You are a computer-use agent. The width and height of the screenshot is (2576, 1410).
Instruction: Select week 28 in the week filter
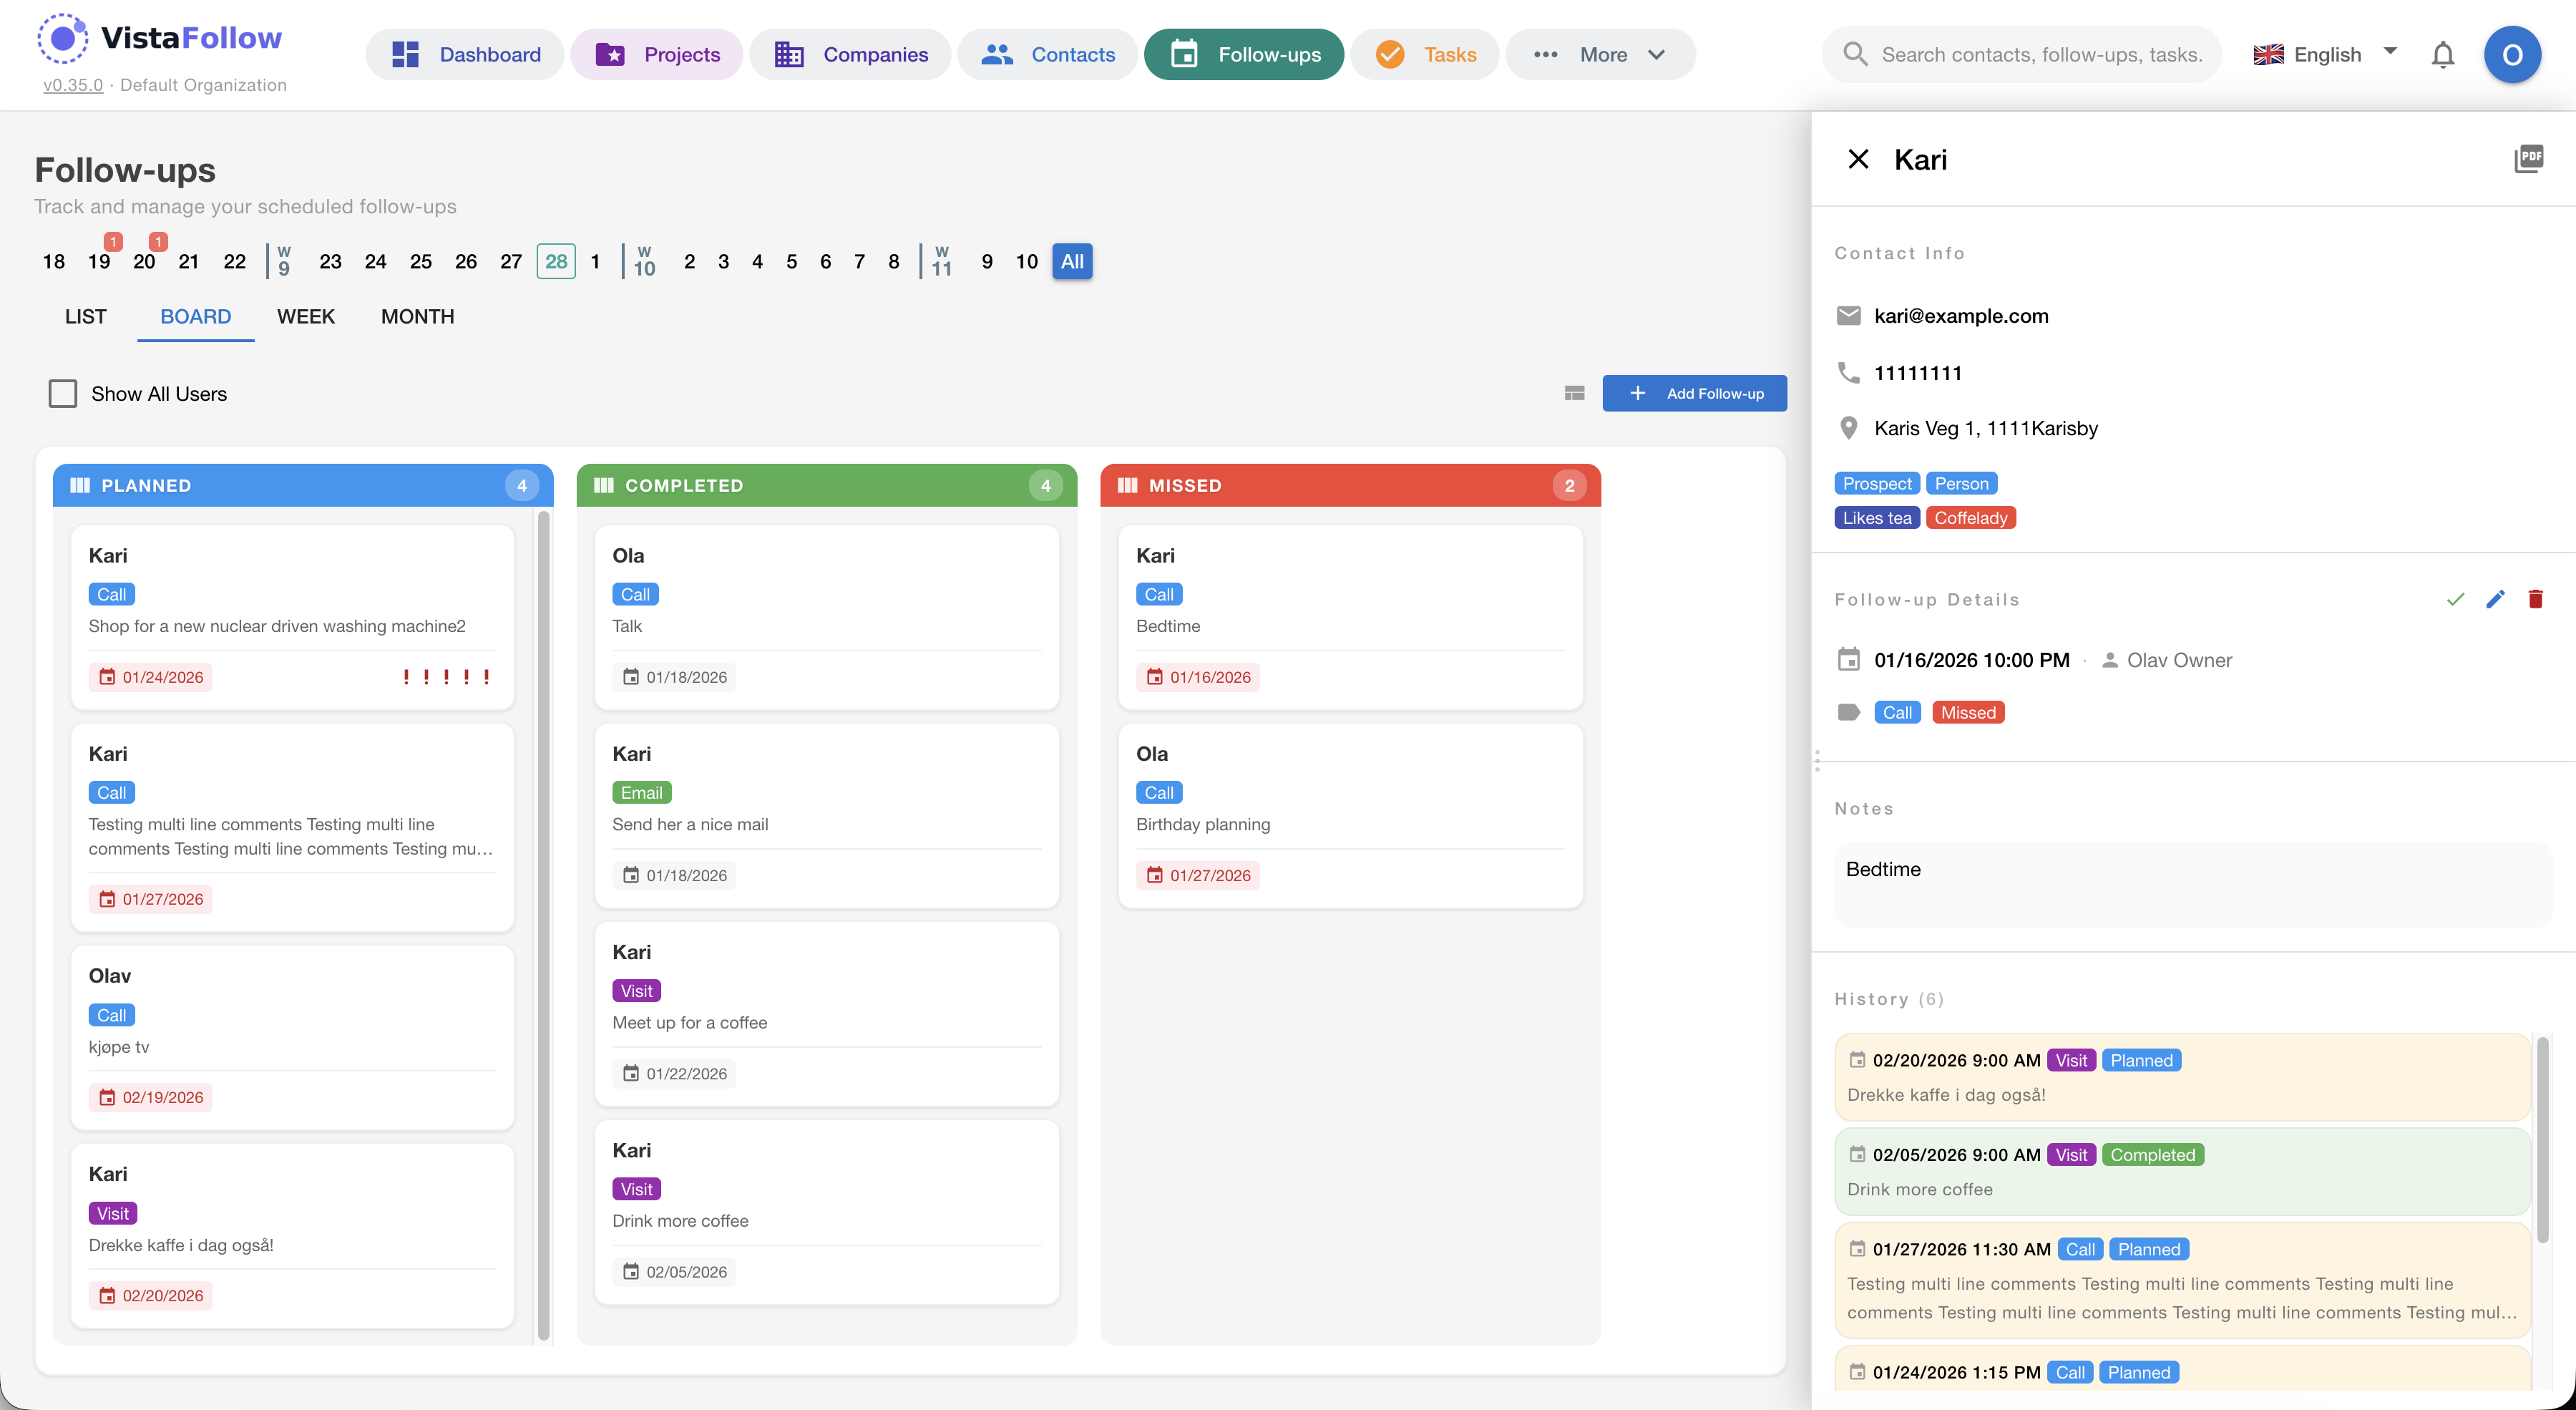pos(556,261)
